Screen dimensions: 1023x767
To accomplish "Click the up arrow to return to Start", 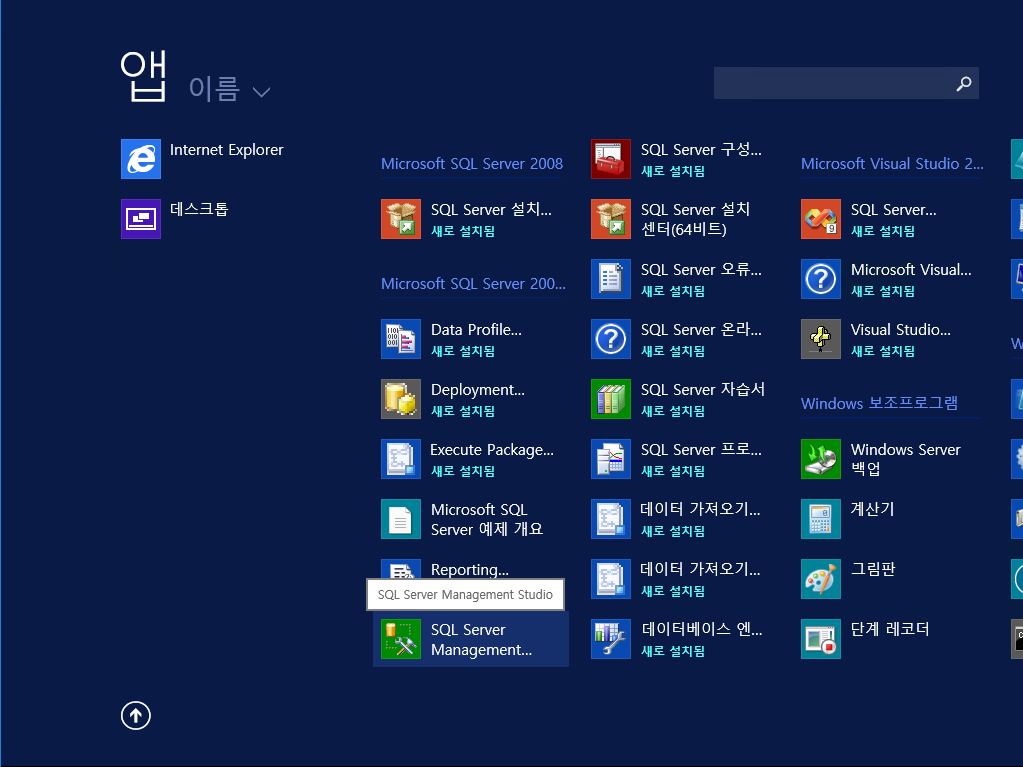I will tap(136, 715).
